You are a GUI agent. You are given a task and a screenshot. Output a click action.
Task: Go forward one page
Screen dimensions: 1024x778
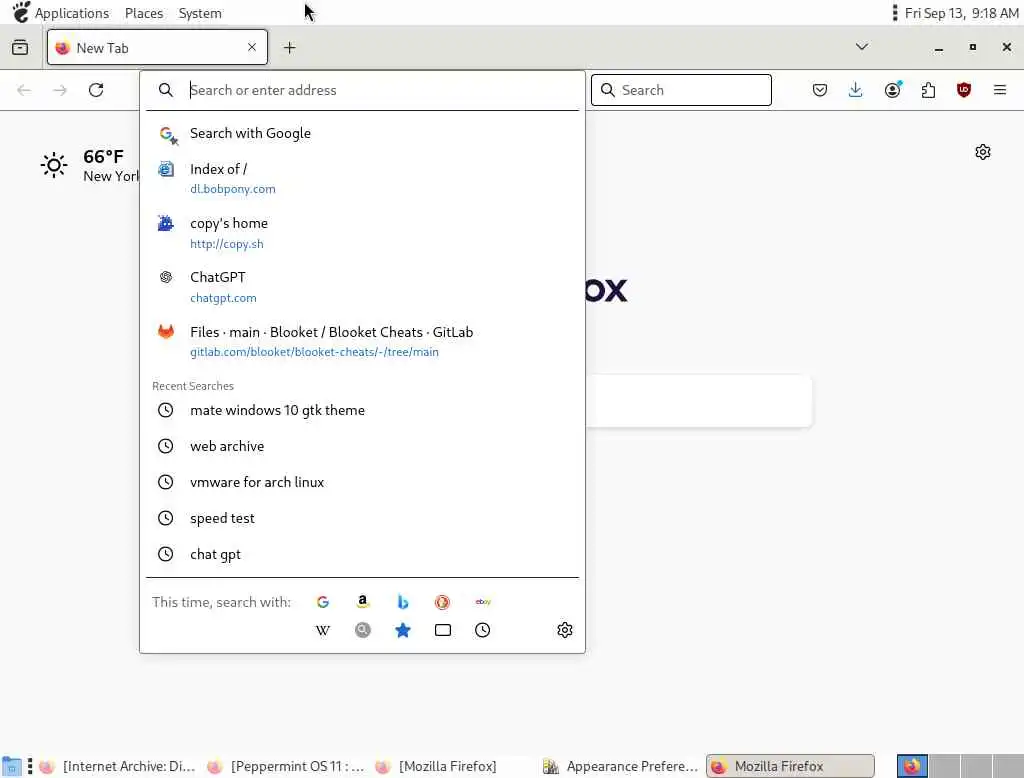click(60, 90)
